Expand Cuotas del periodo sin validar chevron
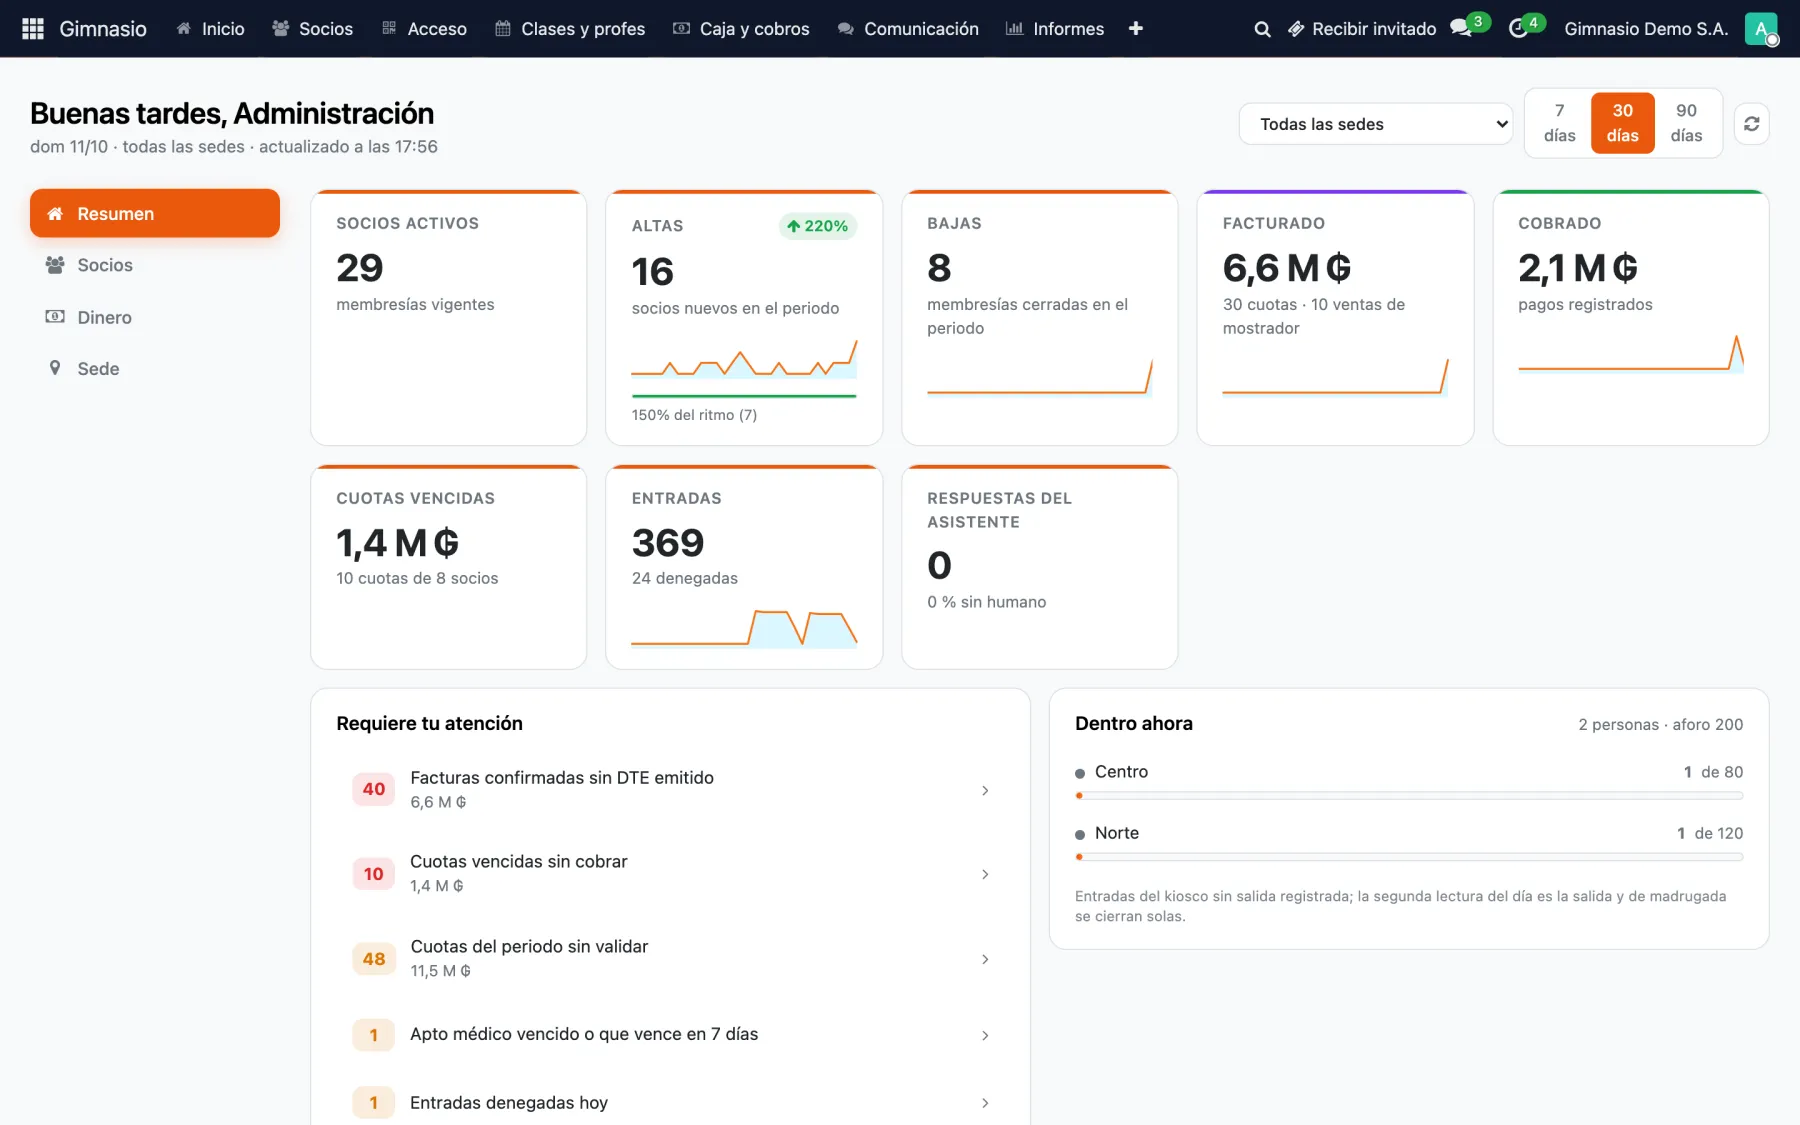Viewport: 1800px width, 1125px height. (x=985, y=959)
